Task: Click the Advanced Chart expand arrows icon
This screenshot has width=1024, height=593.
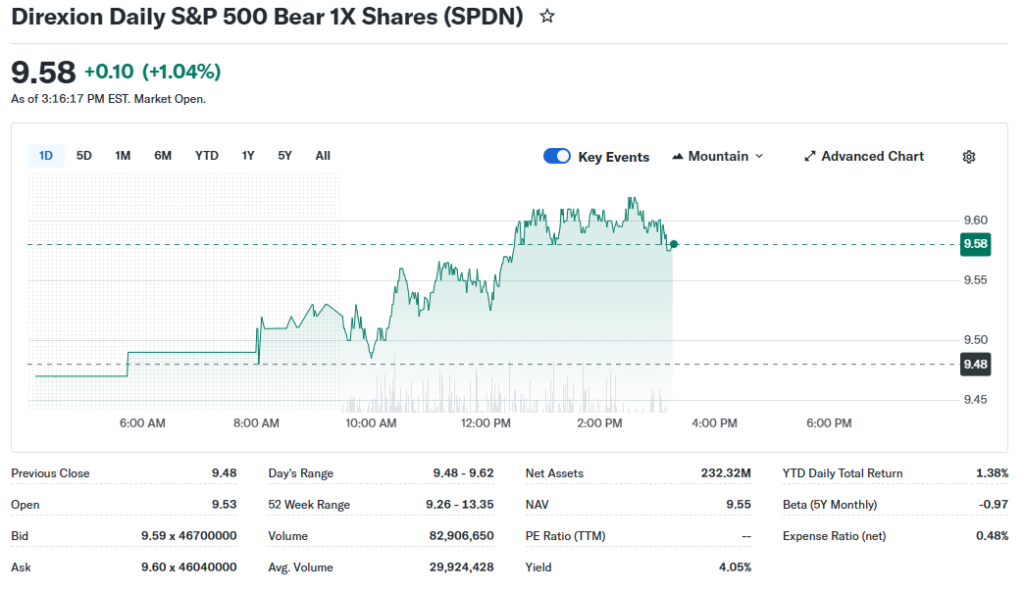Action: [810, 157]
